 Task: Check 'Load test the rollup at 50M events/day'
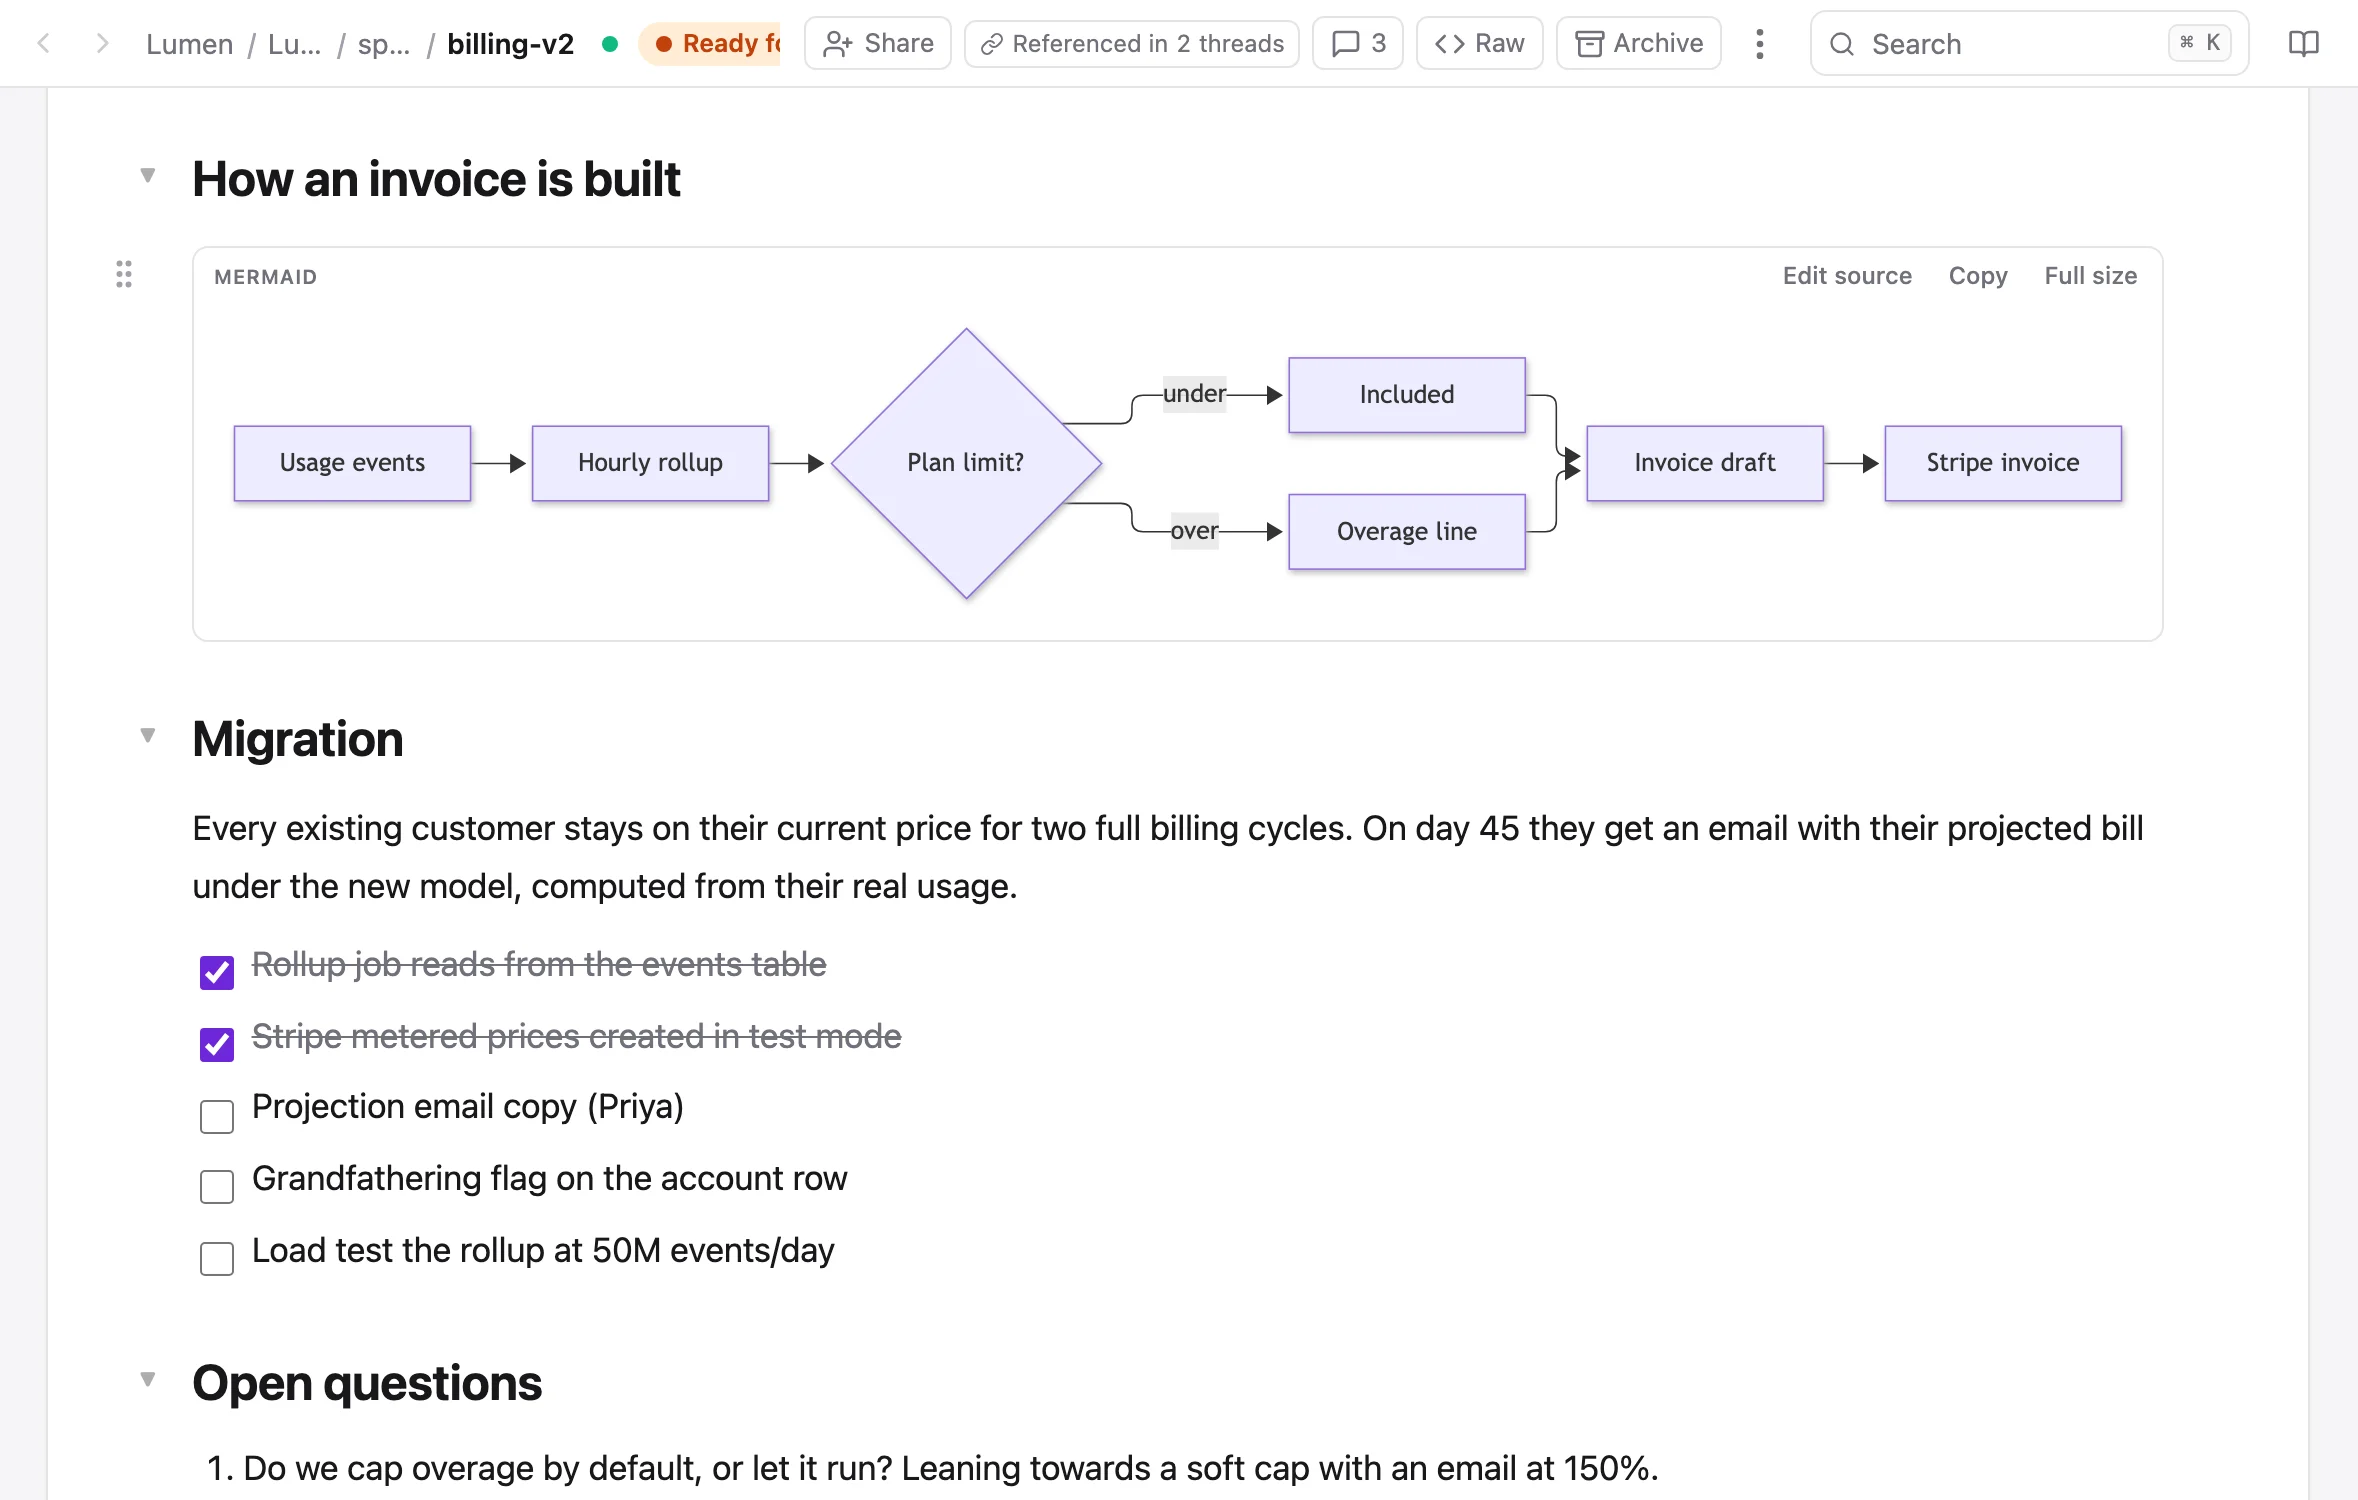point(217,1259)
